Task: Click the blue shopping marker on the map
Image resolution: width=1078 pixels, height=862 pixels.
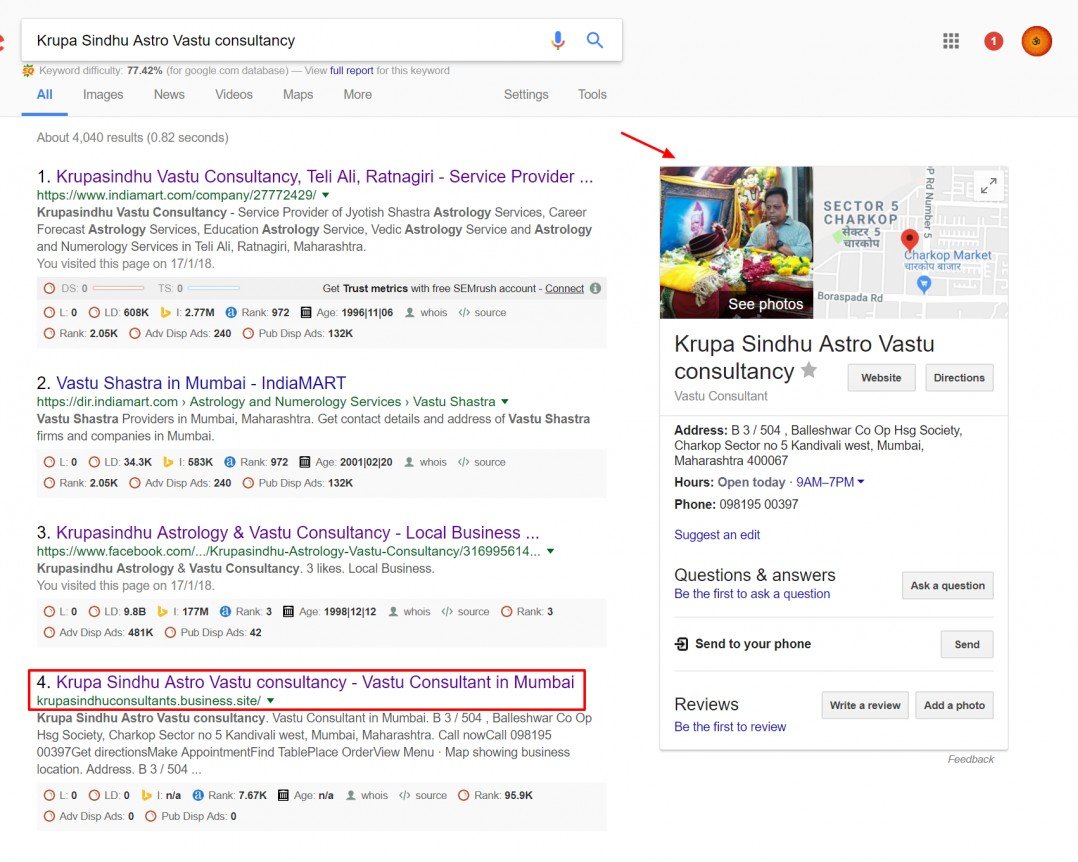Action: click(924, 284)
